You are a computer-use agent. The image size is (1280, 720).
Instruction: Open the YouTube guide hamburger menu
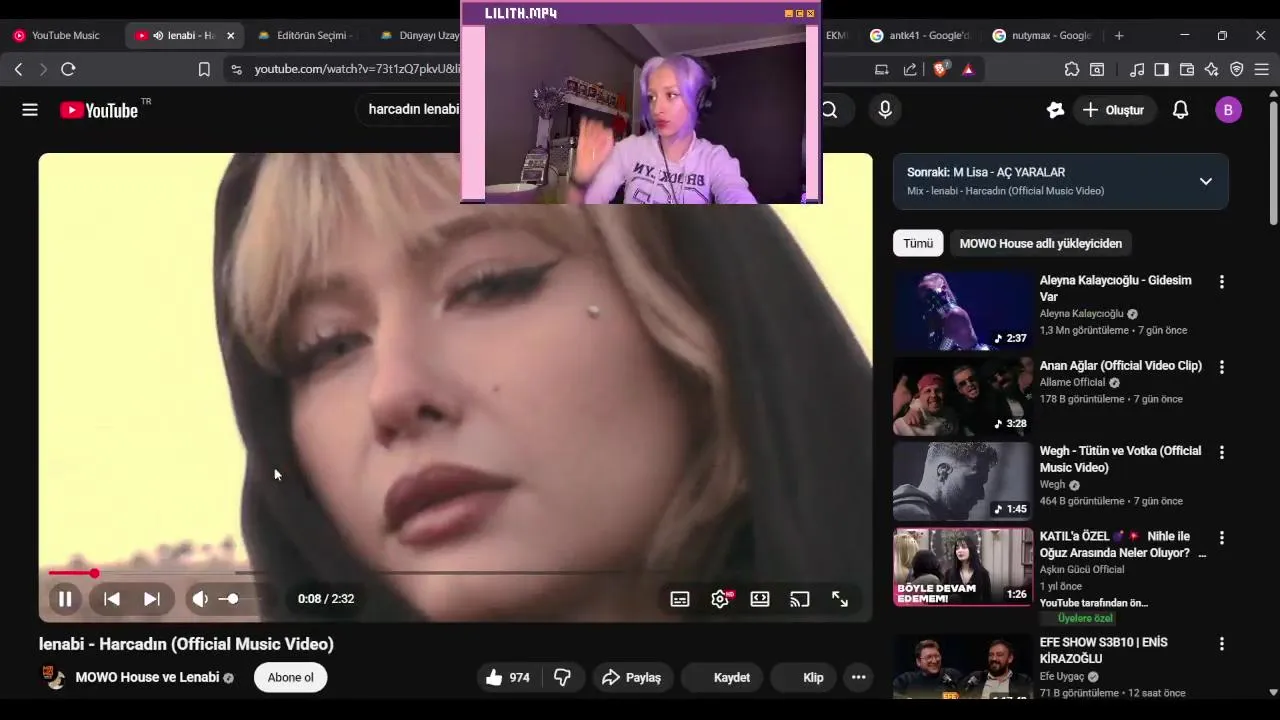pos(30,110)
